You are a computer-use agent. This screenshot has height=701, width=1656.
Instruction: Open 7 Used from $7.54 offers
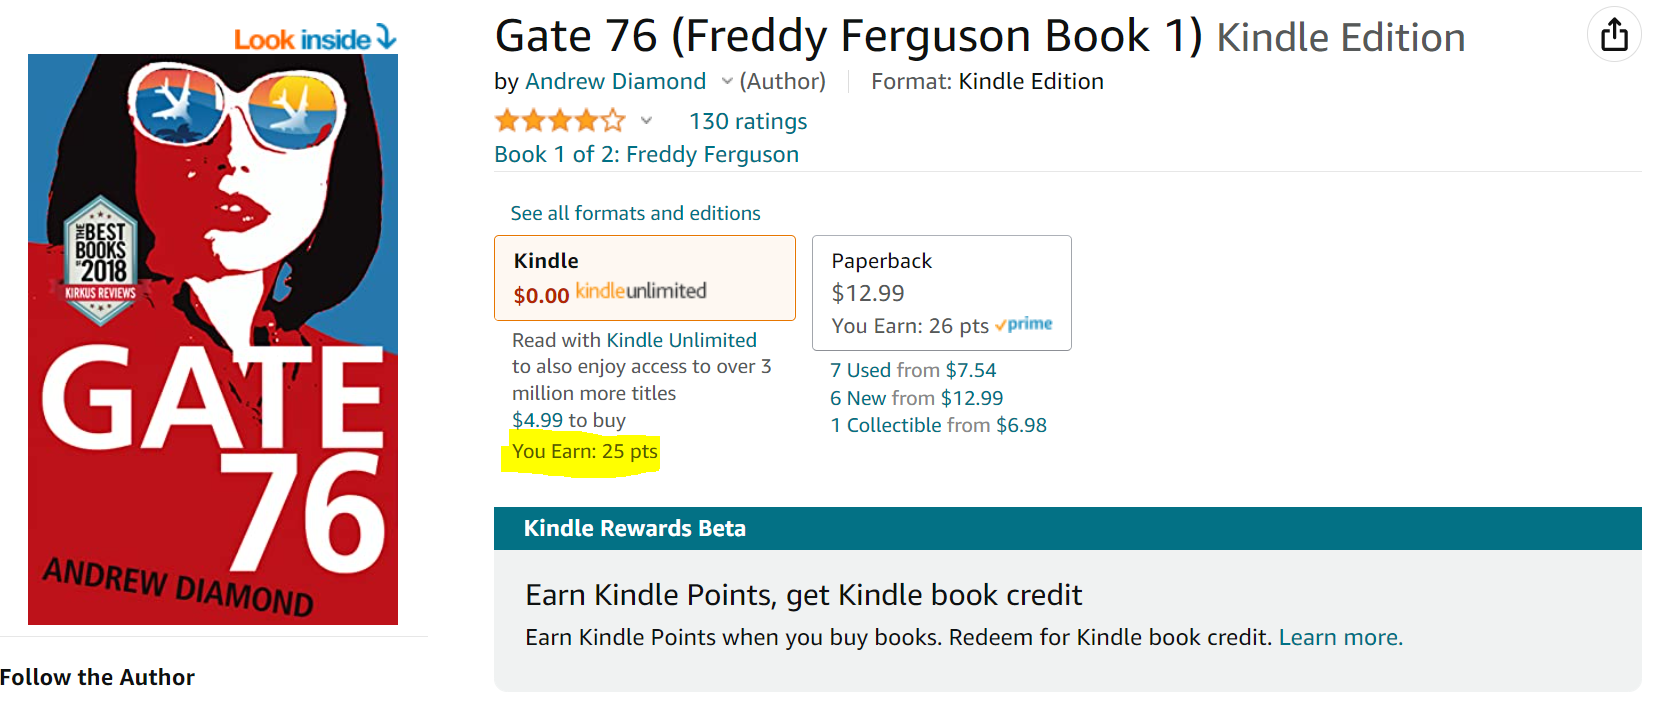click(x=912, y=370)
